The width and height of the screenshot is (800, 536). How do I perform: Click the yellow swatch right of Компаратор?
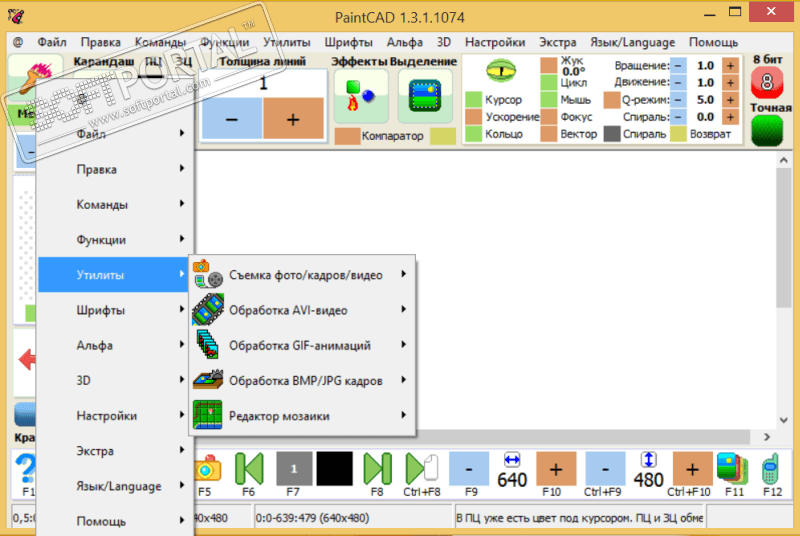443,136
